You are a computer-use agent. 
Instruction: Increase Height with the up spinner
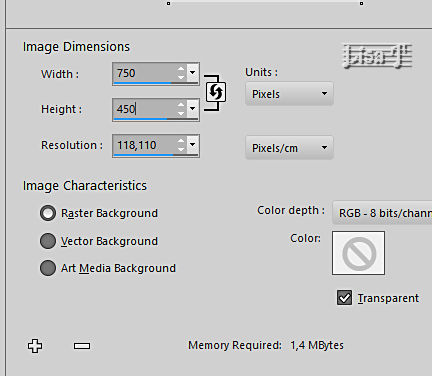(x=181, y=105)
